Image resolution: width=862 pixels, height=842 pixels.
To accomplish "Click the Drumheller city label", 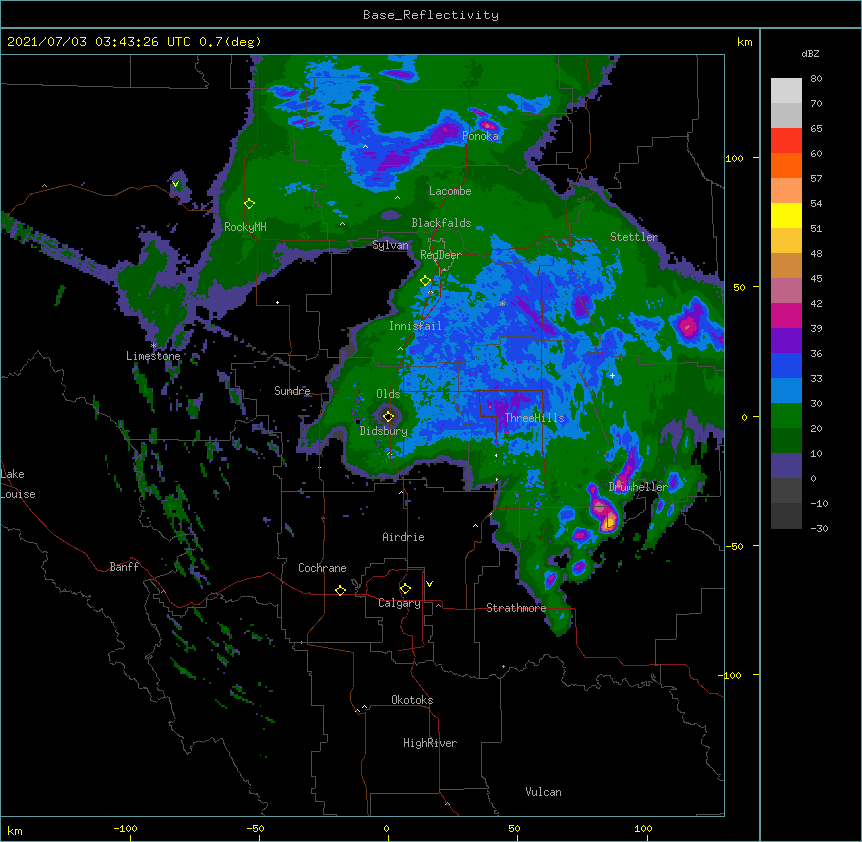I will click(638, 487).
